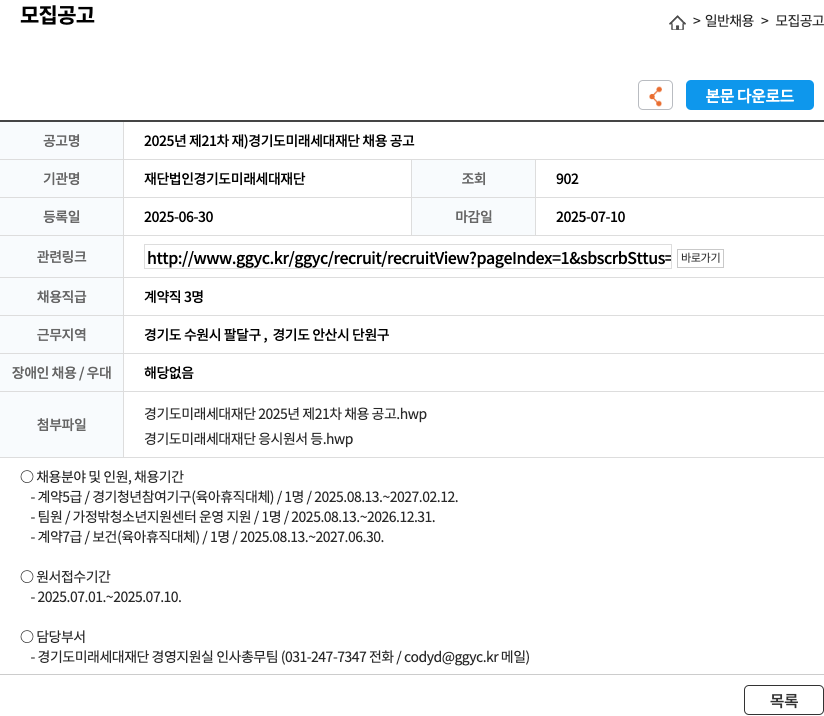This screenshot has height=716, width=824.
Task: Click hiring rank value 계약직 3명
Action: (173, 297)
